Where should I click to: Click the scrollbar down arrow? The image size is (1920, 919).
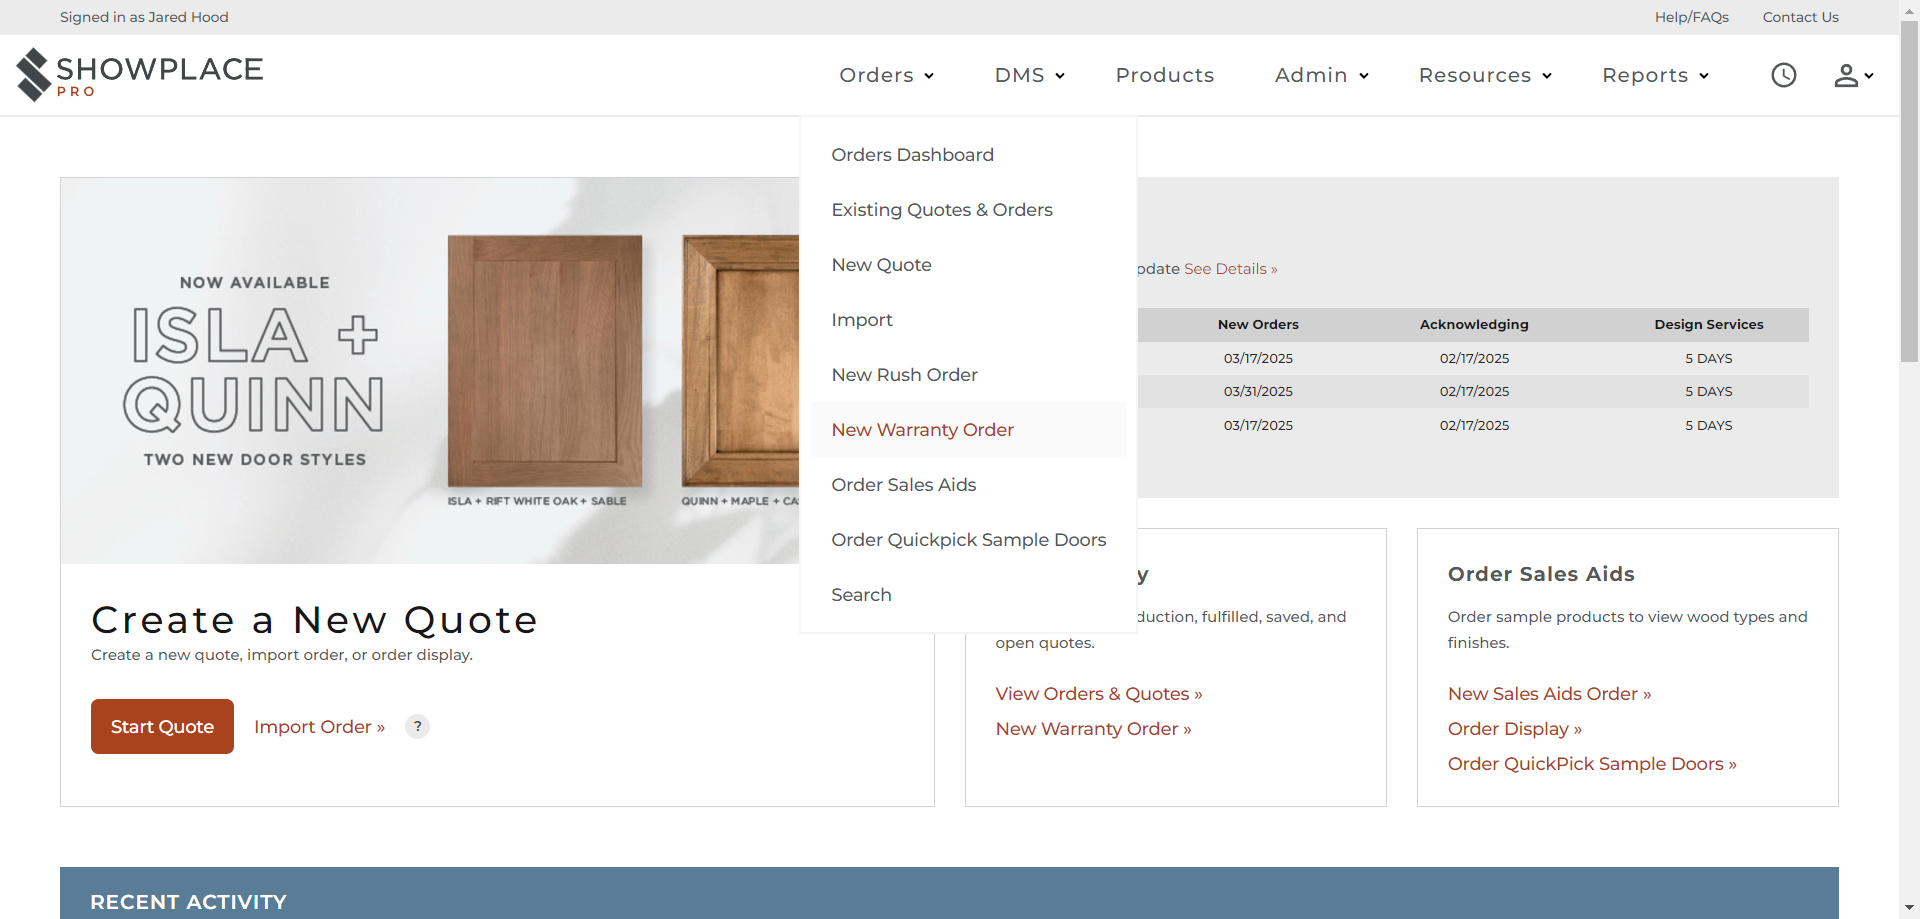pos(1909,908)
